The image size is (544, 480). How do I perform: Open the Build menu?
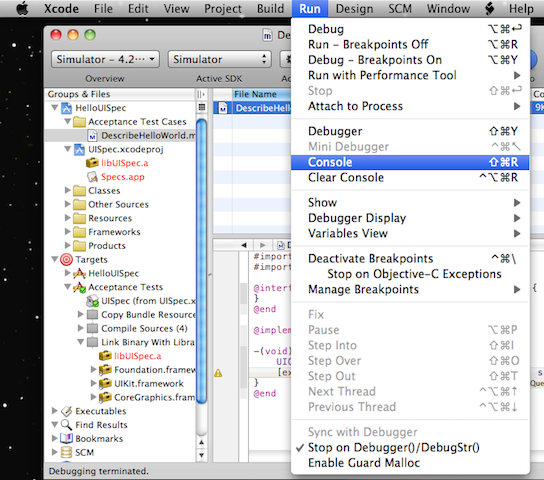coord(270,8)
